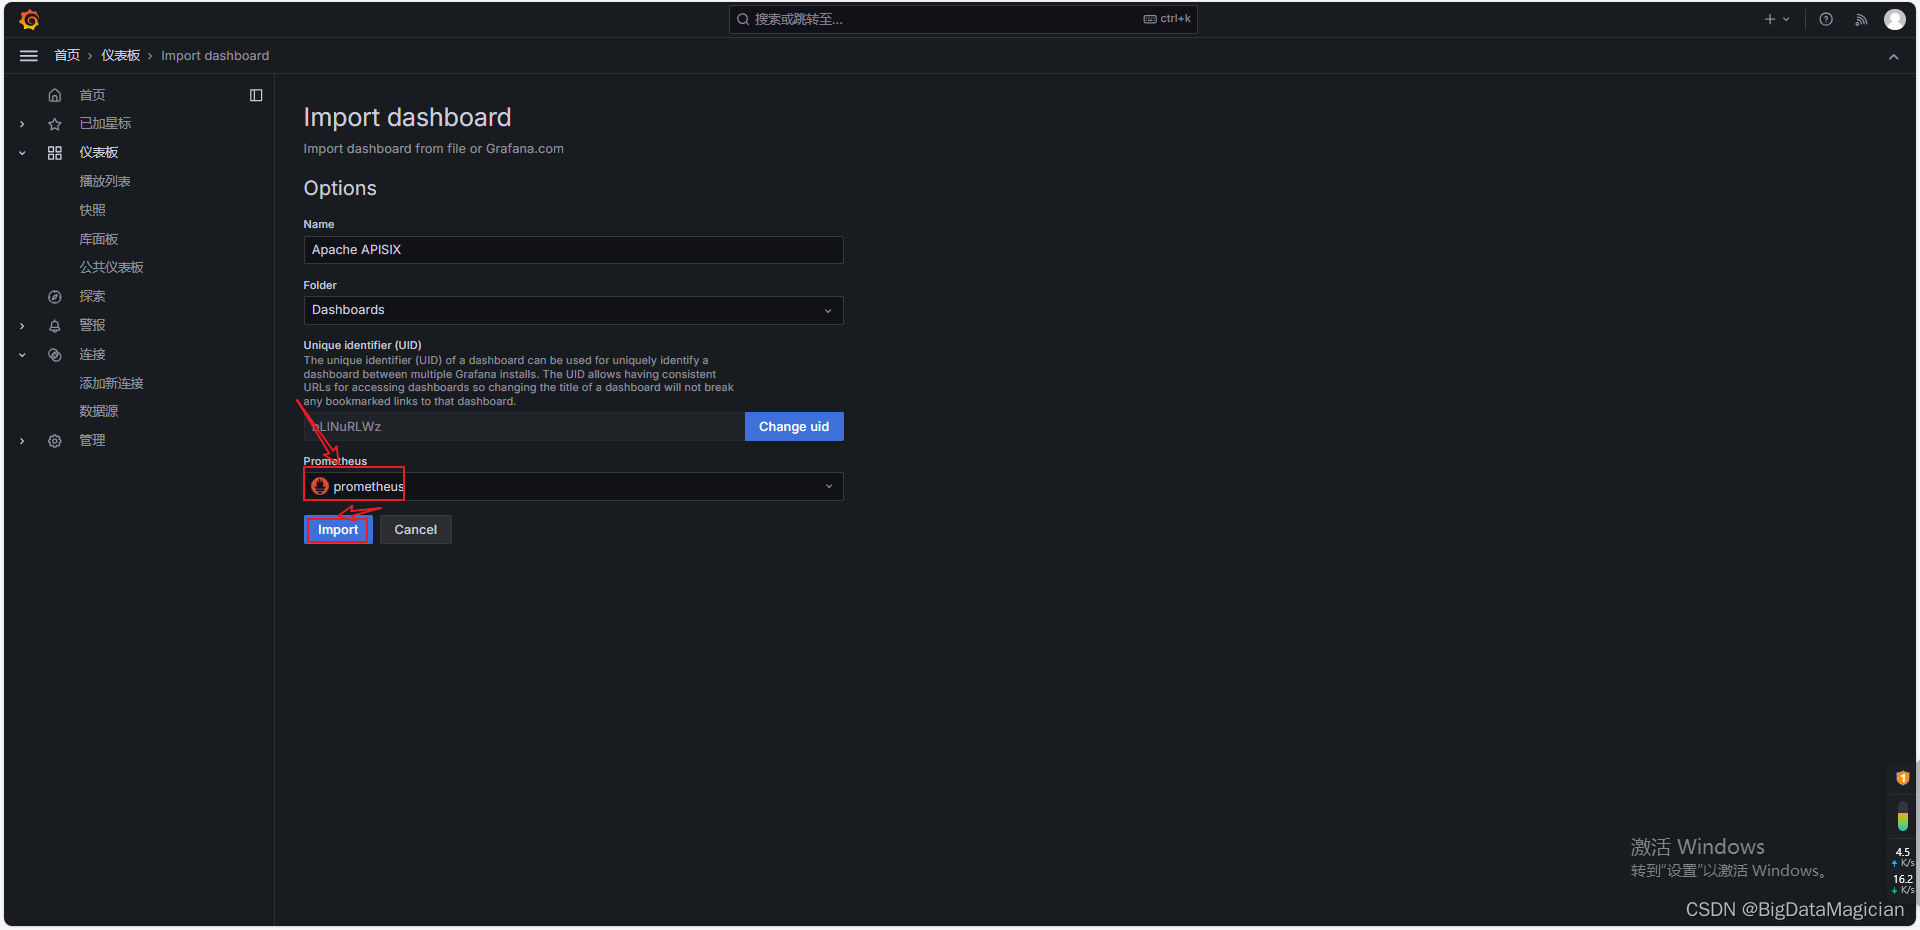Click the bell Alerting icon
This screenshot has height=930, width=1920.
[x=55, y=326]
